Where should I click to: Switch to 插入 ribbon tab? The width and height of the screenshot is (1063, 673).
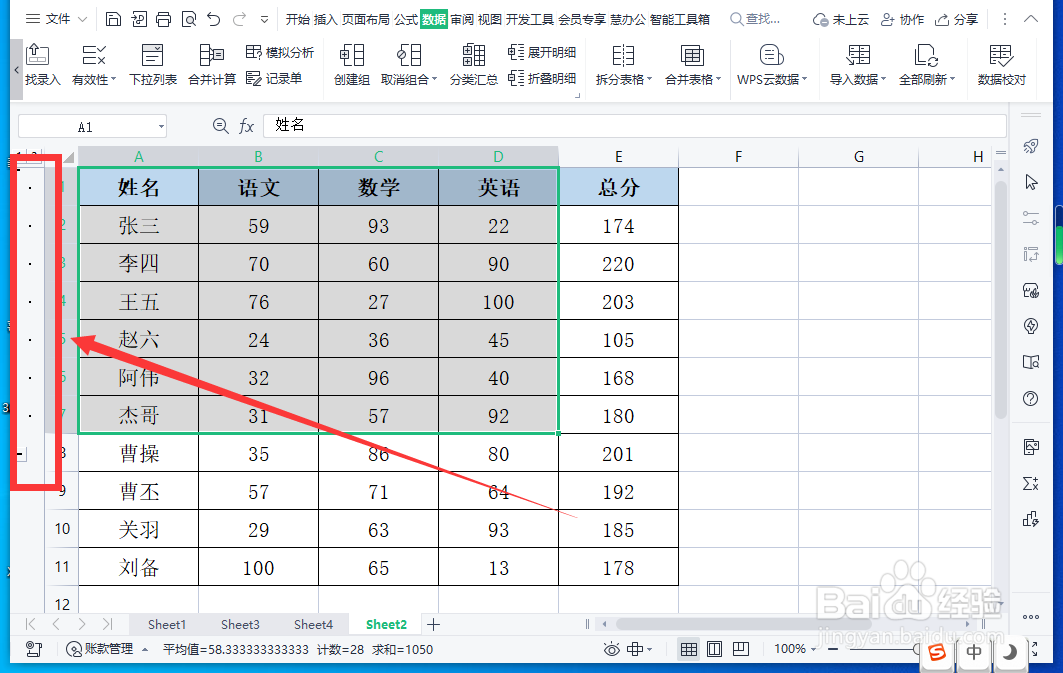pyautogui.click(x=325, y=19)
